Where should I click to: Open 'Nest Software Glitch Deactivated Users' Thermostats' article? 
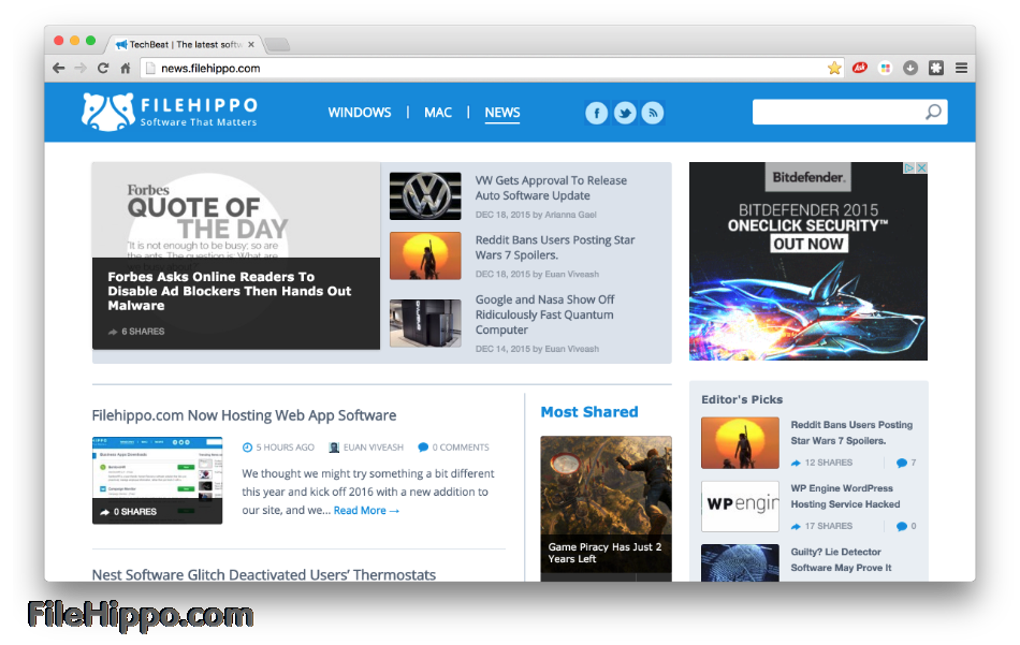click(x=263, y=574)
